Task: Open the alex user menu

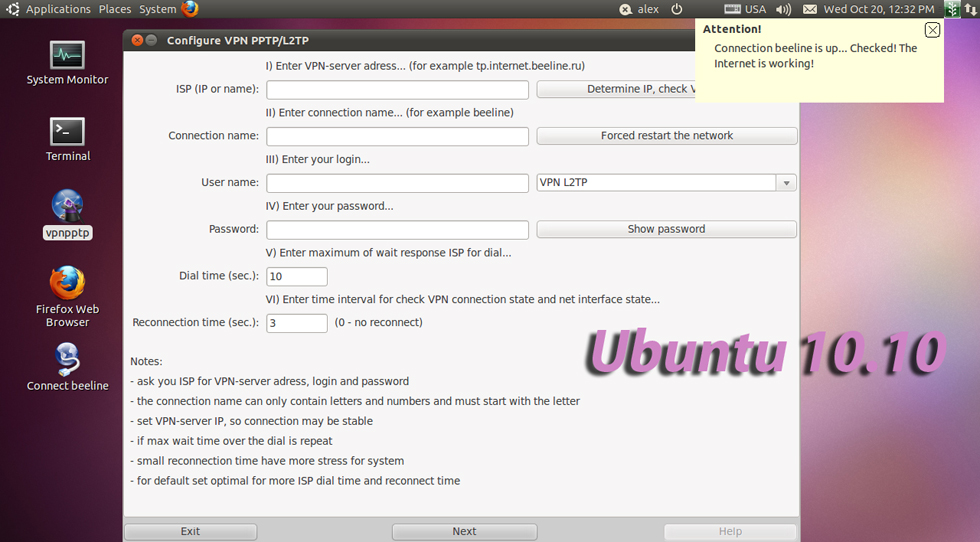Action: pos(648,9)
